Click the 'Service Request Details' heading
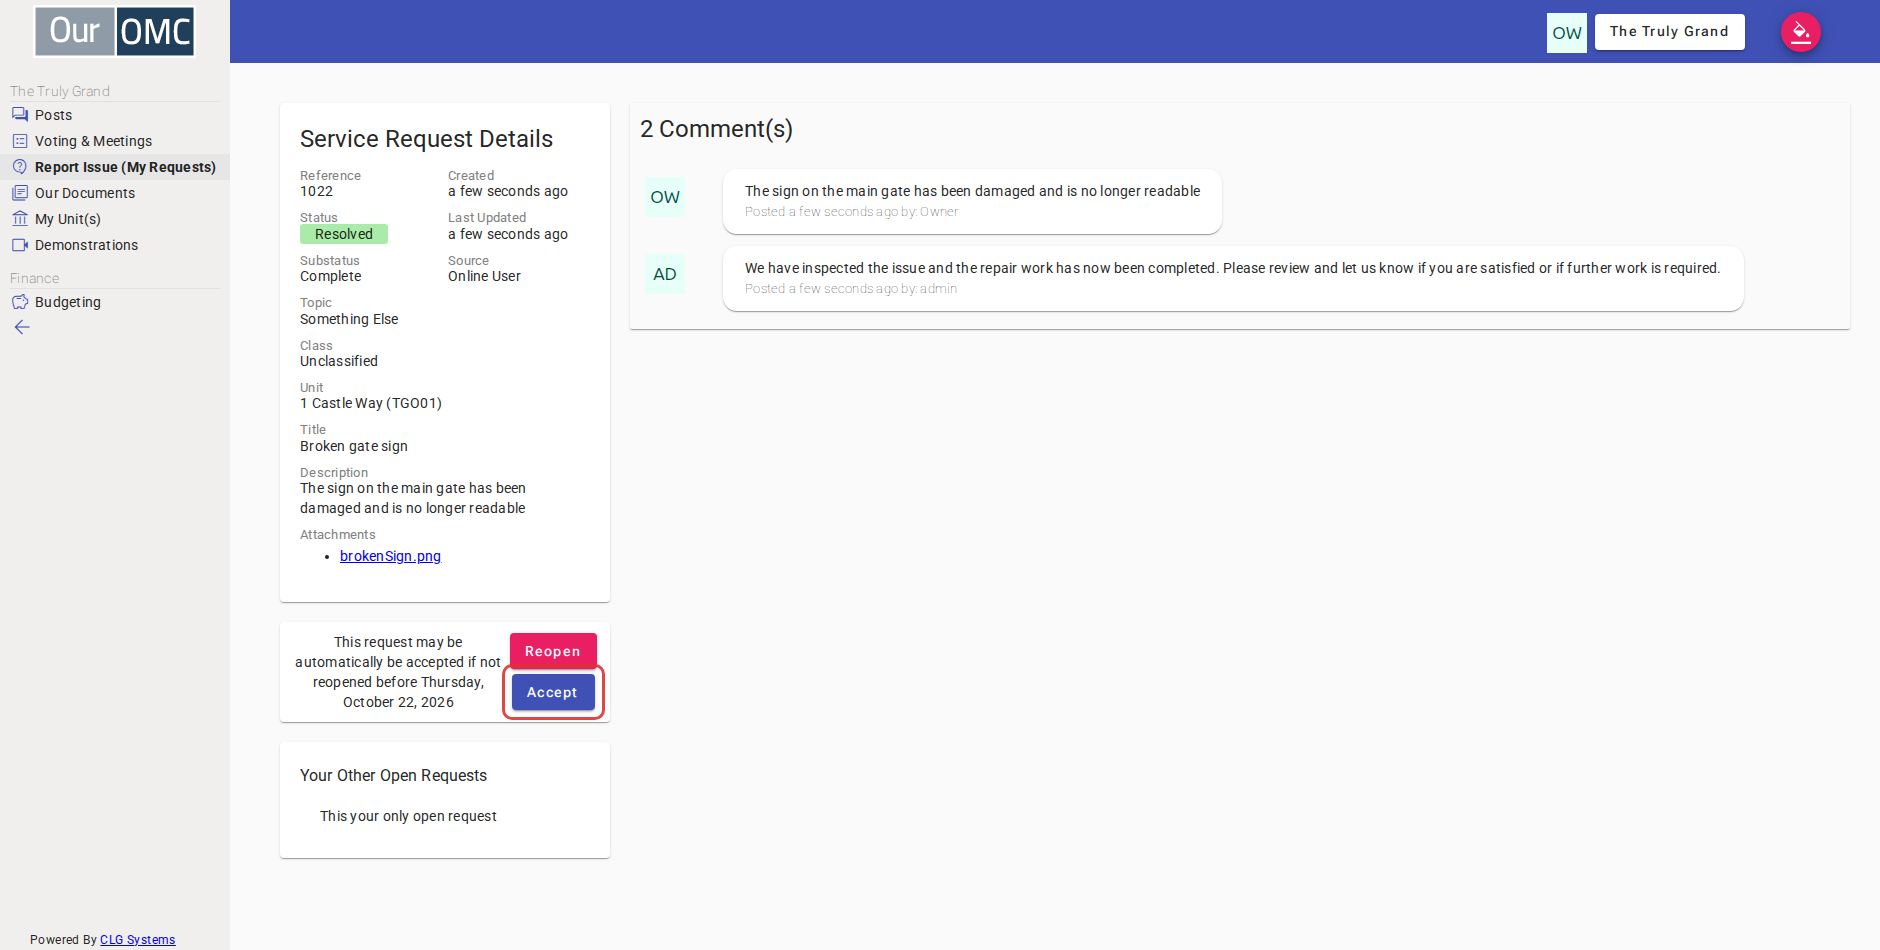1880x950 pixels. (426, 139)
